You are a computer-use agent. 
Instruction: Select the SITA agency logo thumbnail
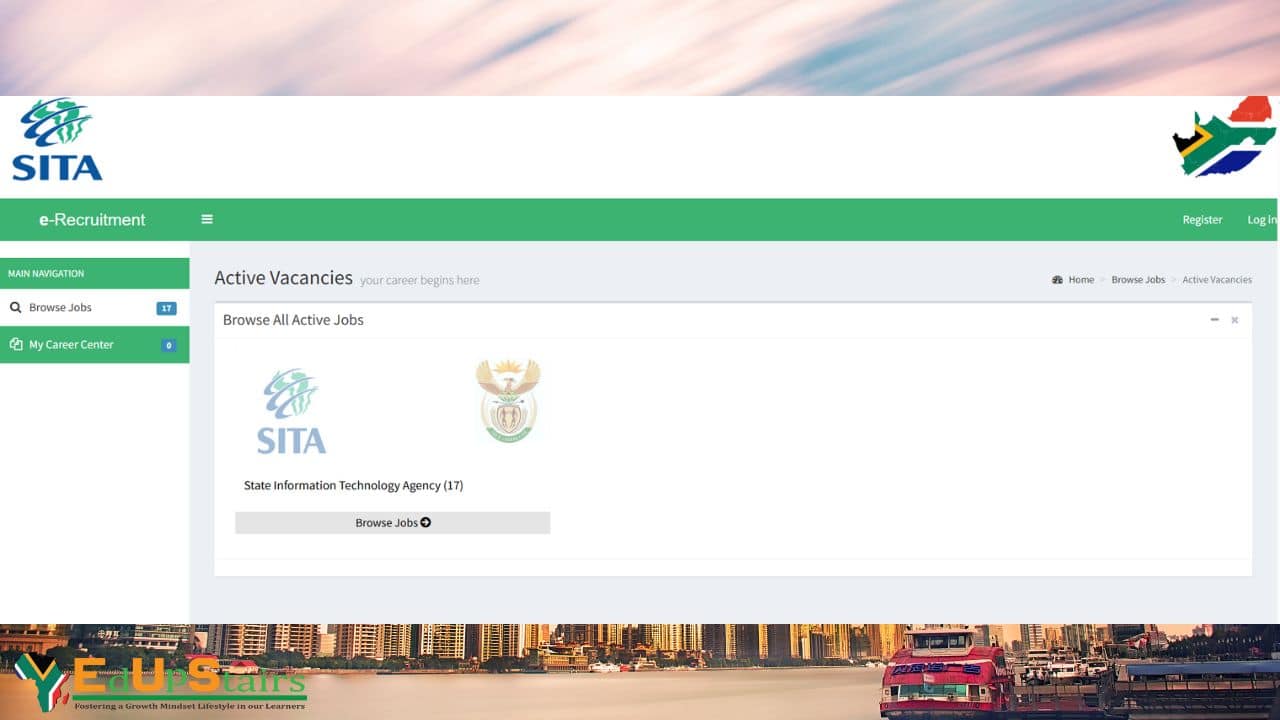(291, 411)
